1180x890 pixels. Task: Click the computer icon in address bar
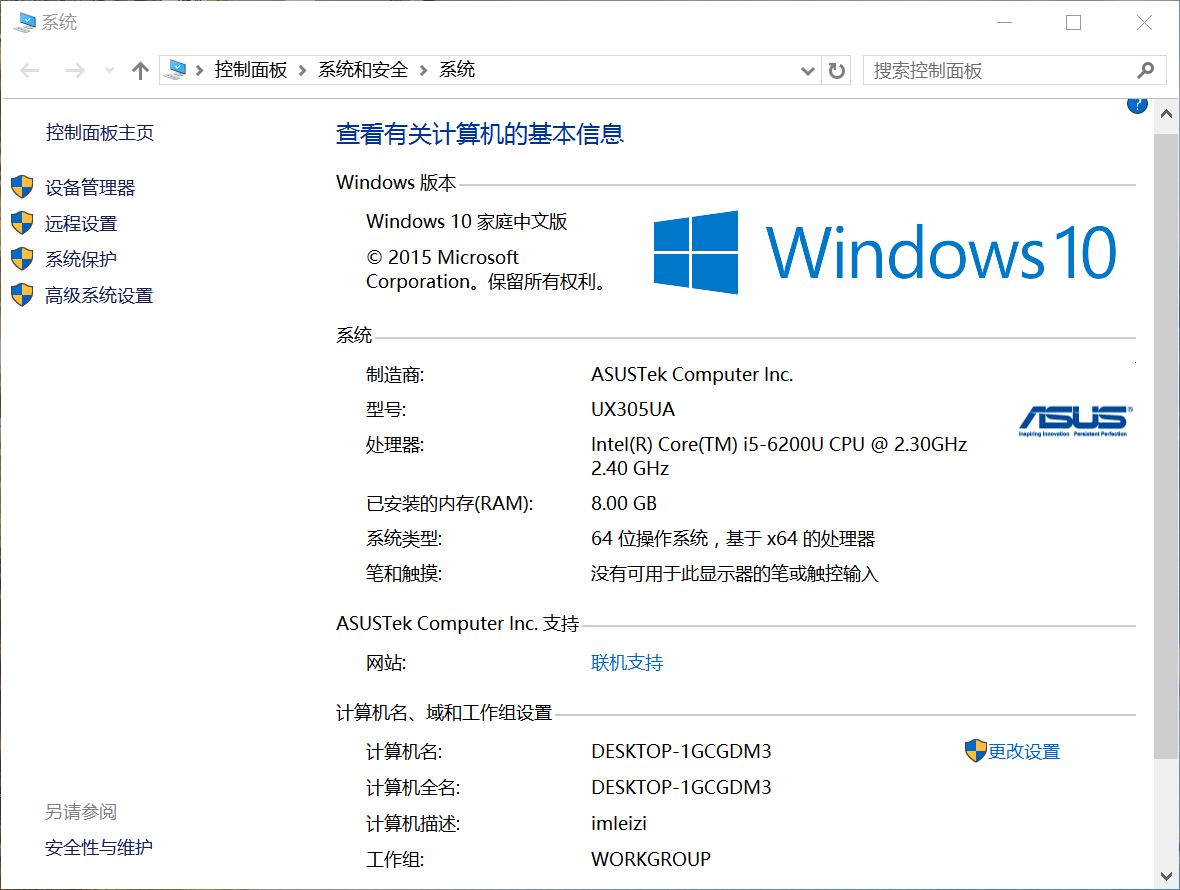click(x=176, y=70)
